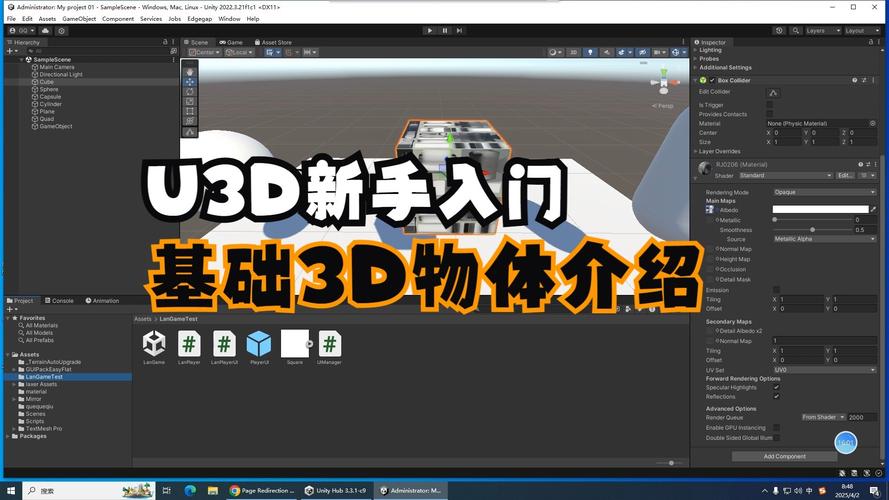889x500 pixels.
Task: Adjust the Metallic slider
Action: pyautogui.click(x=812, y=220)
